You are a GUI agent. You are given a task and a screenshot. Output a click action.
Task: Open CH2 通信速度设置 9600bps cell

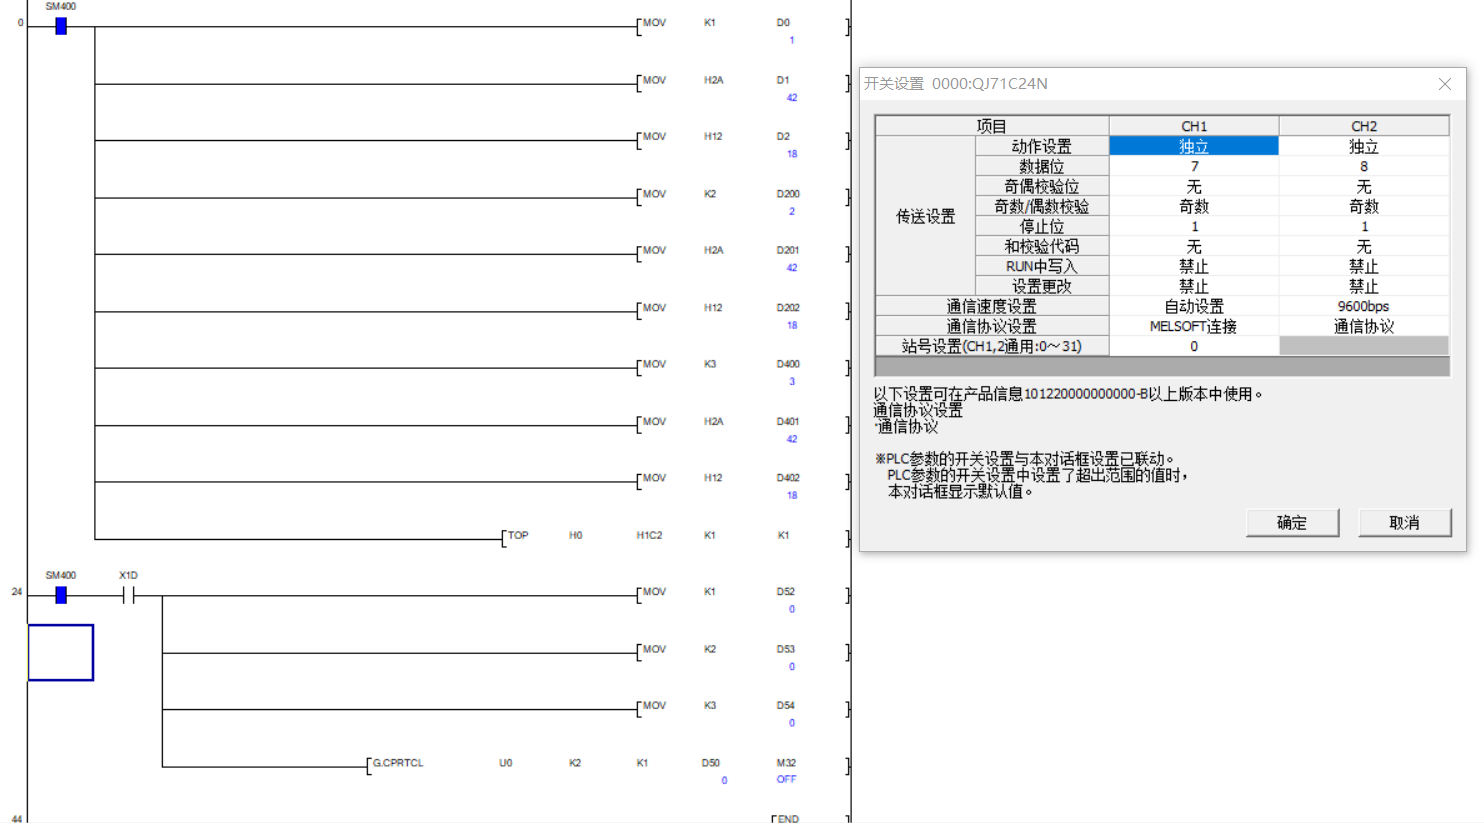coord(1363,306)
